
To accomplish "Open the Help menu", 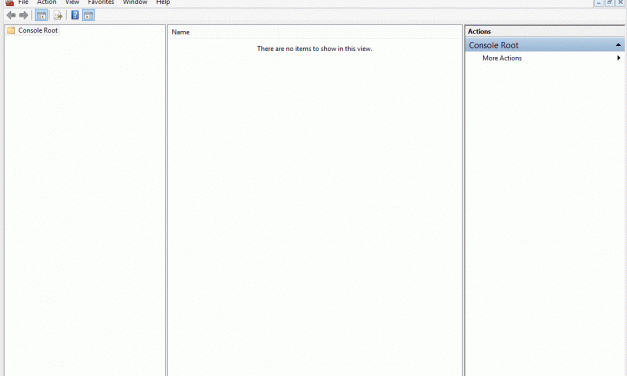I will pos(163,2).
